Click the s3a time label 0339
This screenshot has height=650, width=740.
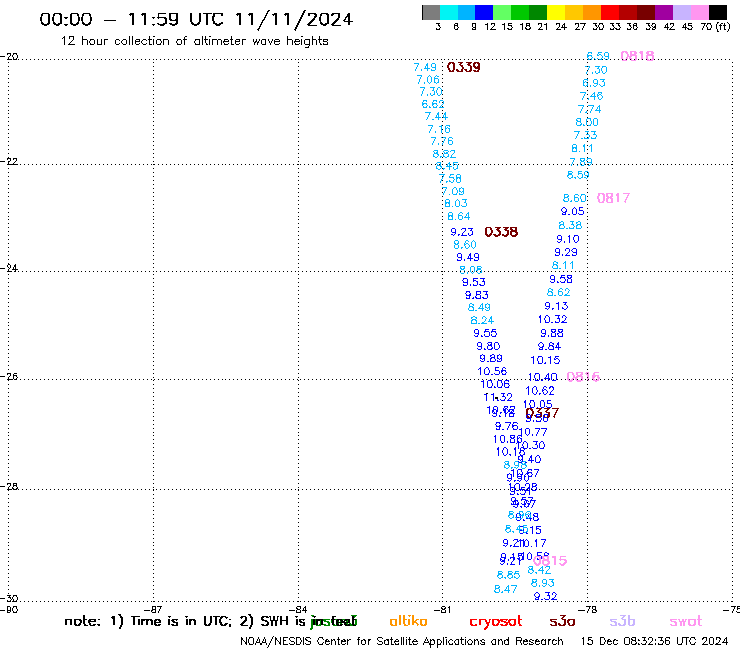[463, 68]
